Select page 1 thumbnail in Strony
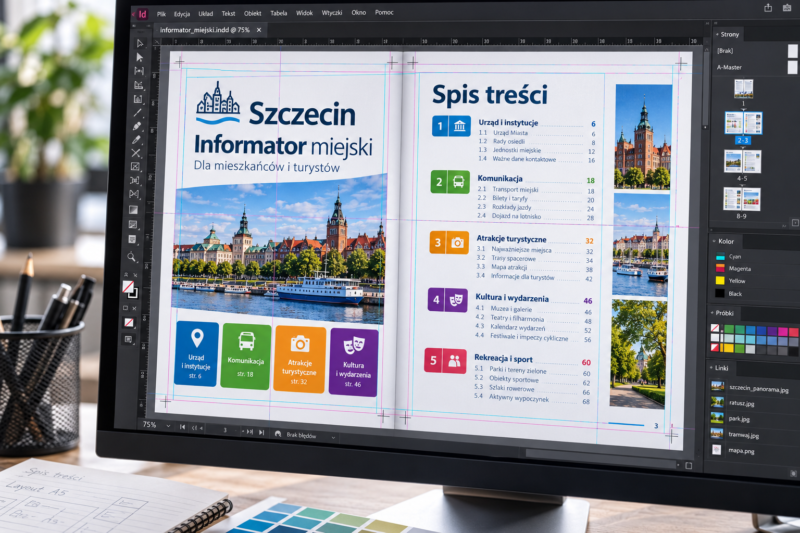800x533 pixels. (743, 89)
